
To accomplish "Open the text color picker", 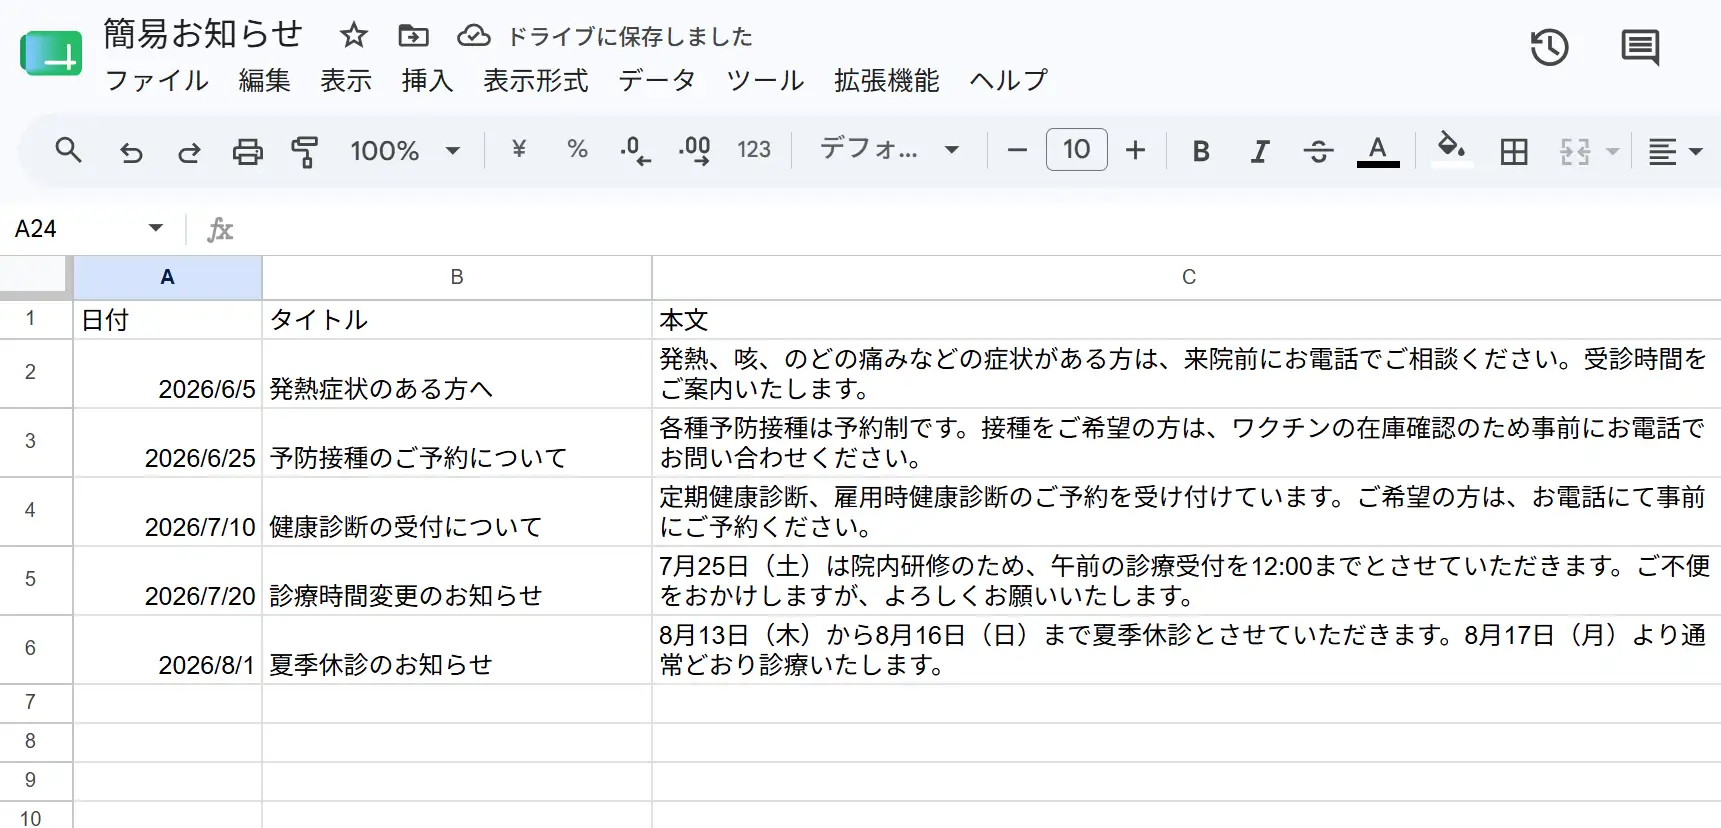I will click(1377, 151).
